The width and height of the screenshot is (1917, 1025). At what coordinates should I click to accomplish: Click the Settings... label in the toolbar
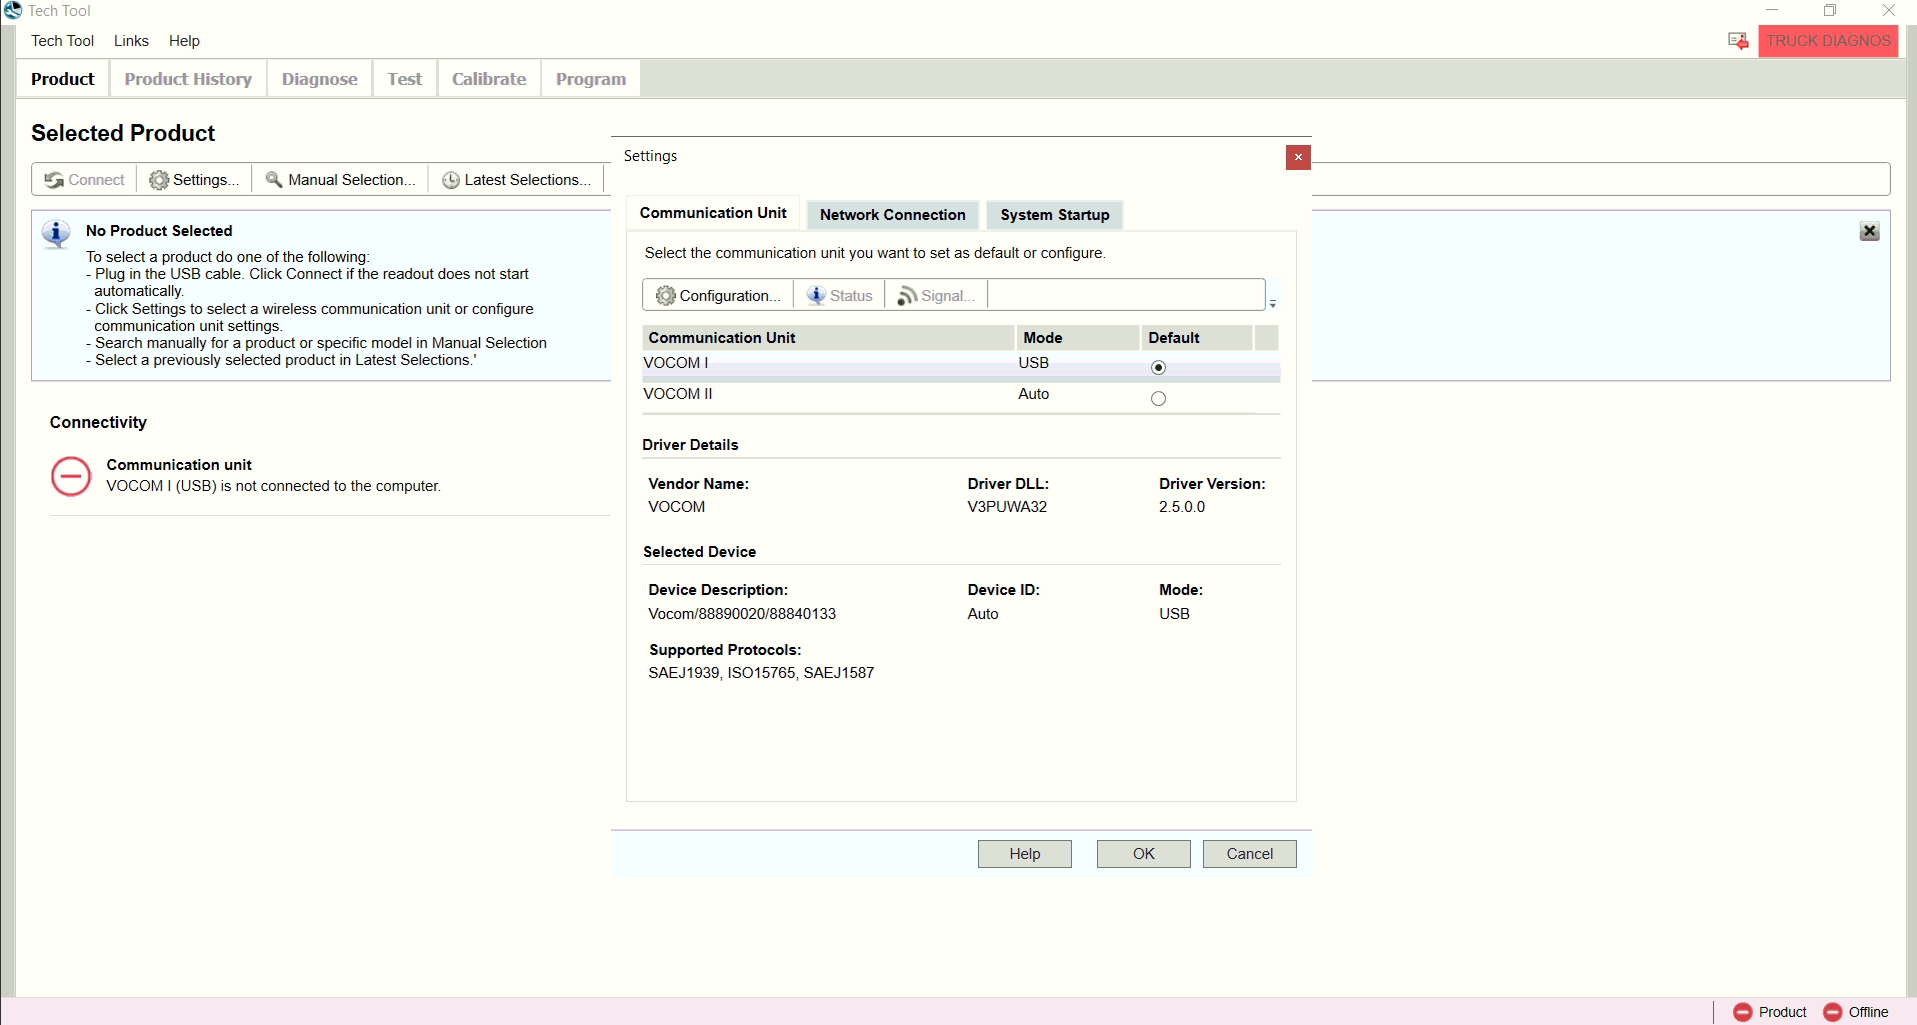[206, 180]
